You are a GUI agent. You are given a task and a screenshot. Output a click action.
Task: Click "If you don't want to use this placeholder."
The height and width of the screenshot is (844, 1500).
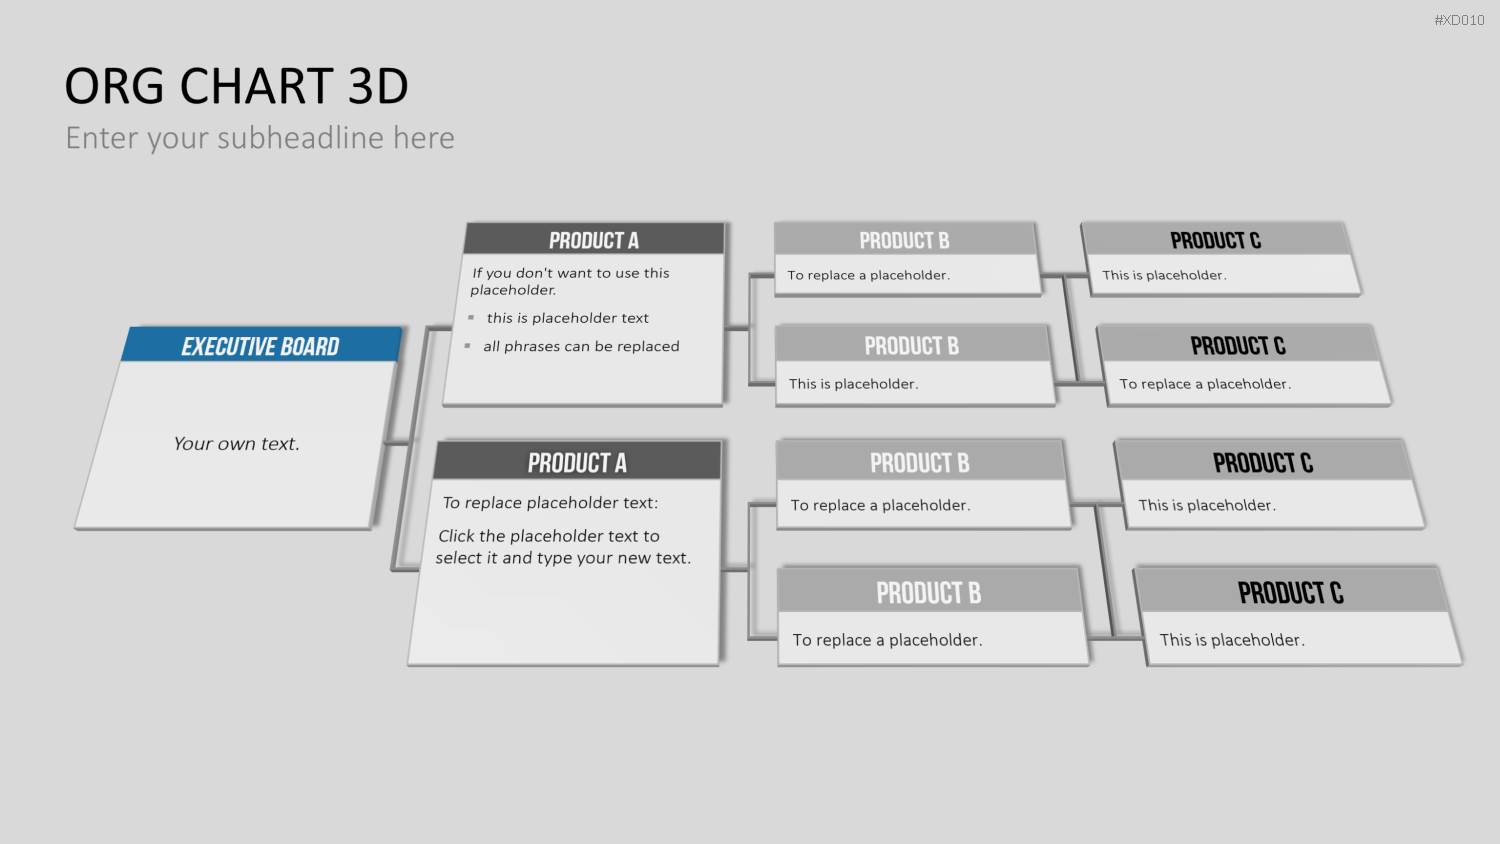tap(570, 281)
